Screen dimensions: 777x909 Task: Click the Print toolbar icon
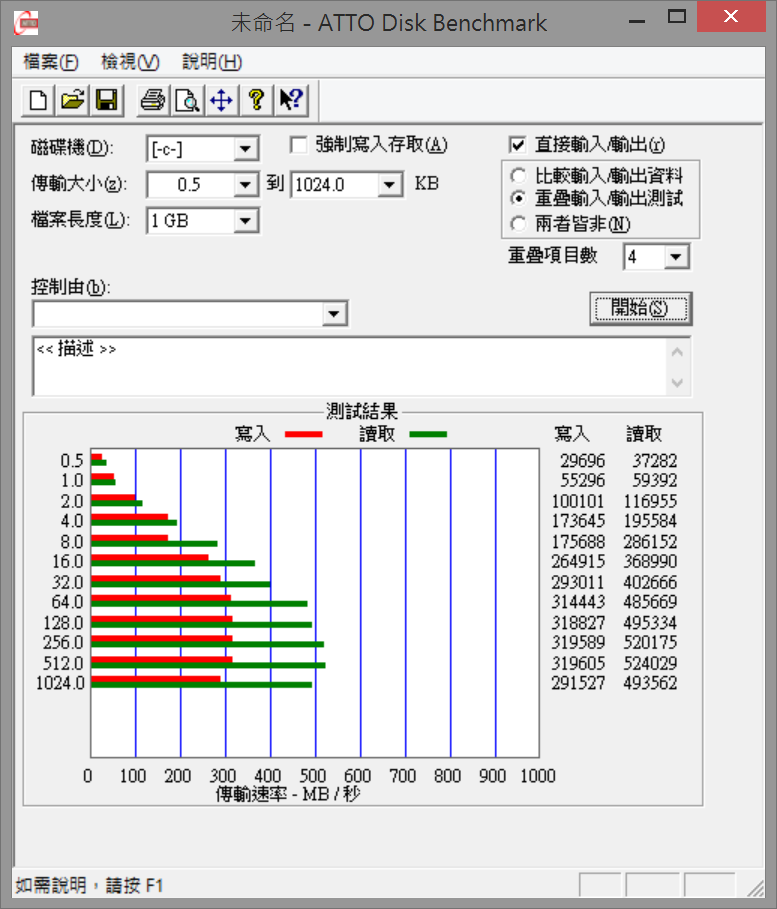[x=153, y=100]
